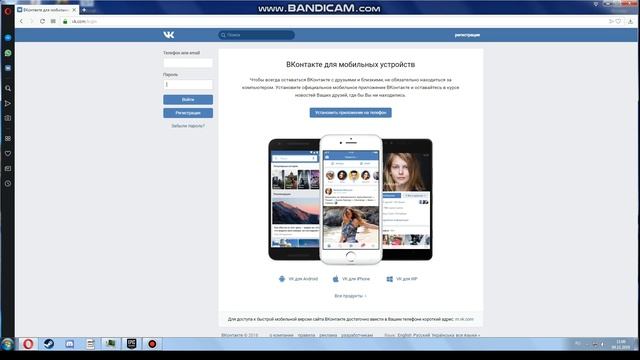Image resolution: width=640 pixels, height=360 pixels.
Task: Click the install app on phone button
Action: pos(351,113)
